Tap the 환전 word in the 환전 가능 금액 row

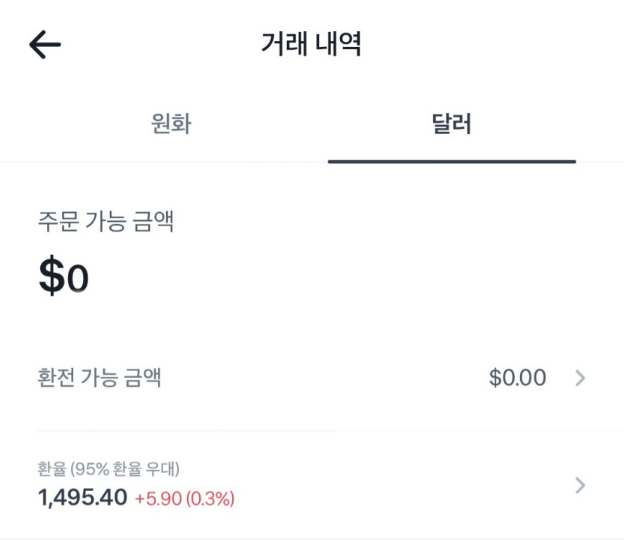point(58,378)
